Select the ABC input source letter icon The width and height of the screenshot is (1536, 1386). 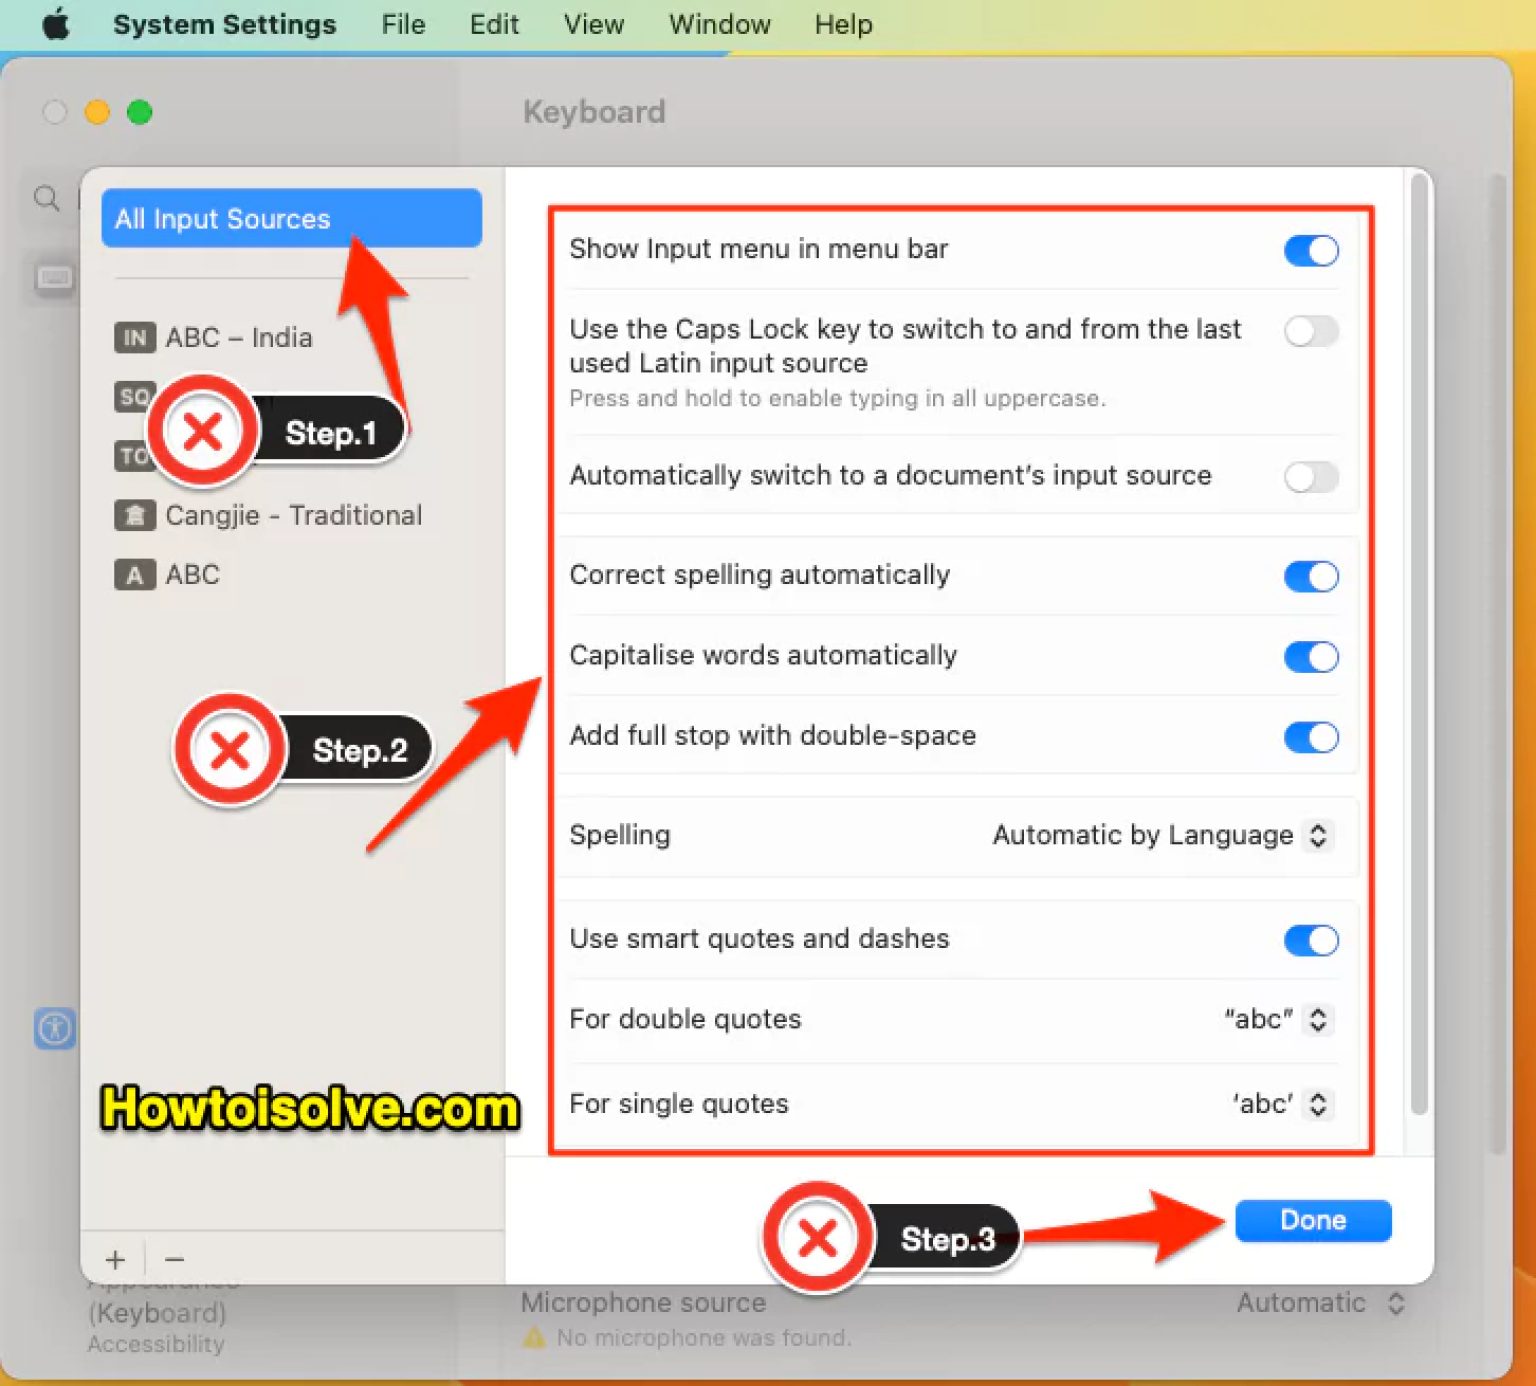coord(134,574)
